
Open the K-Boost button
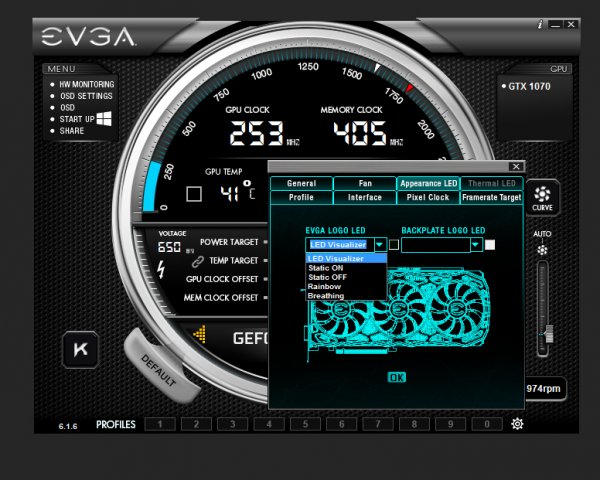click(80, 349)
